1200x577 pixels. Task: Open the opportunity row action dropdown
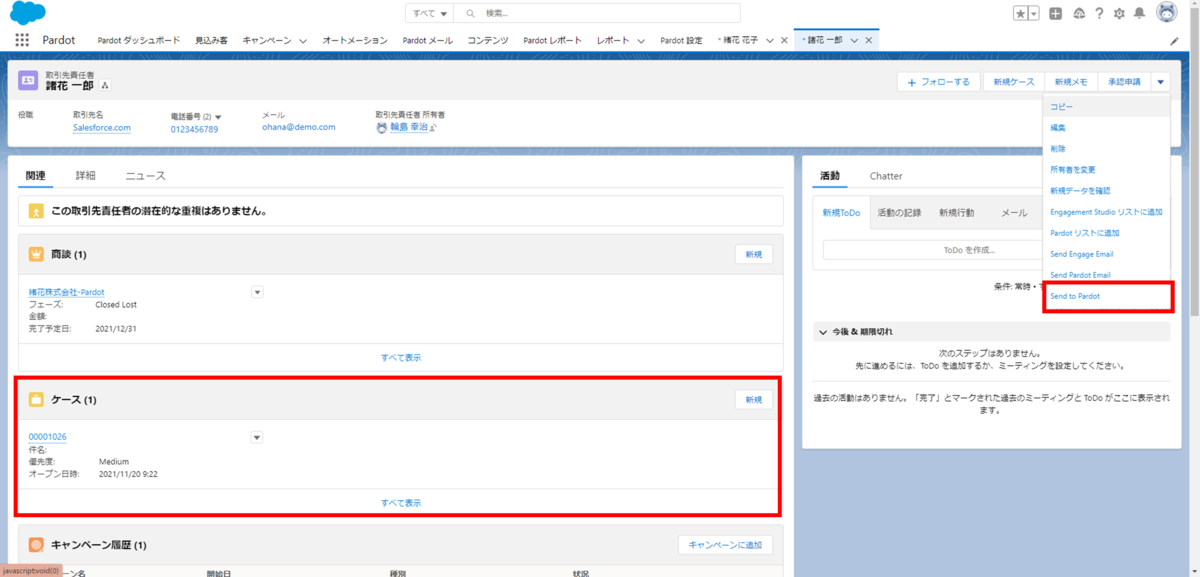click(x=257, y=291)
